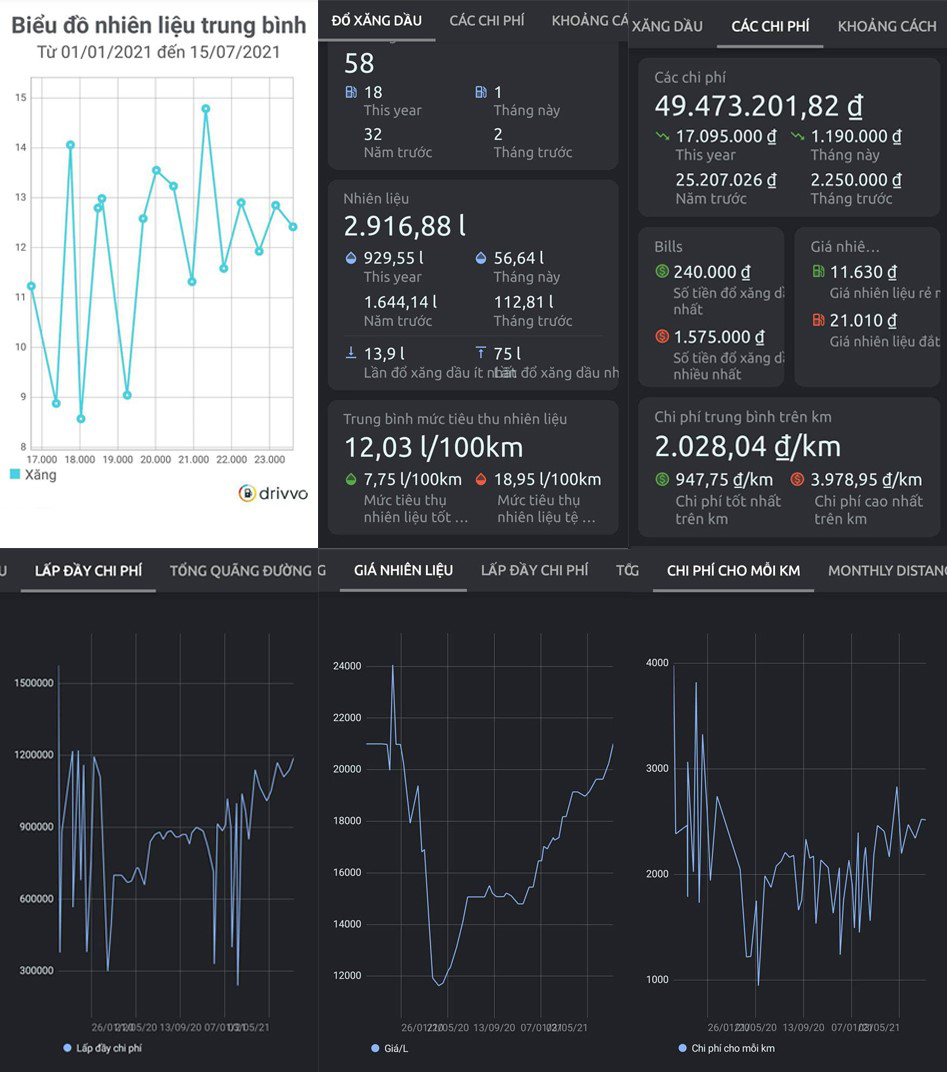Image resolution: width=947 pixels, height=1072 pixels.
Task: Click the red drop icon beside 18,95 l/100km
Action: tap(481, 479)
